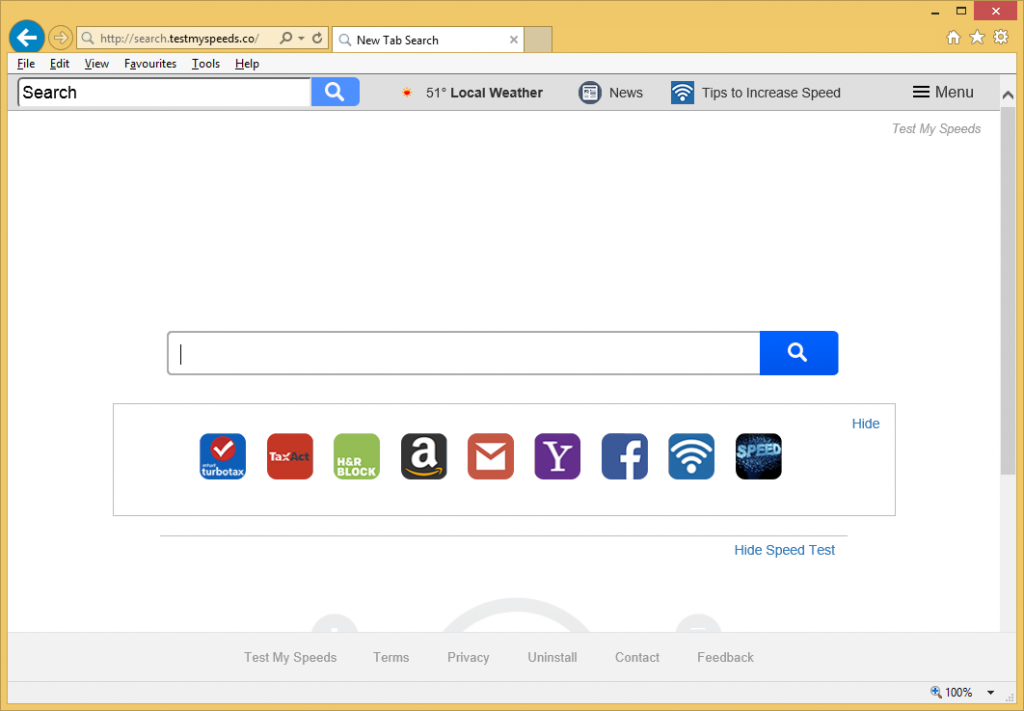Open the Edit menu
The height and width of the screenshot is (711, 1024).
click(59, 63)
